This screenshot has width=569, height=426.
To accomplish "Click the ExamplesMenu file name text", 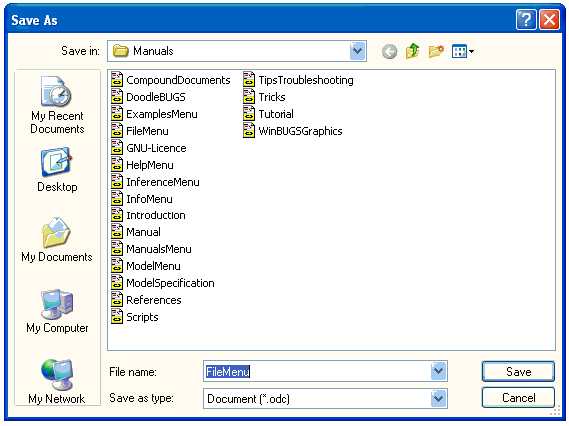I will tap(162, 114).
